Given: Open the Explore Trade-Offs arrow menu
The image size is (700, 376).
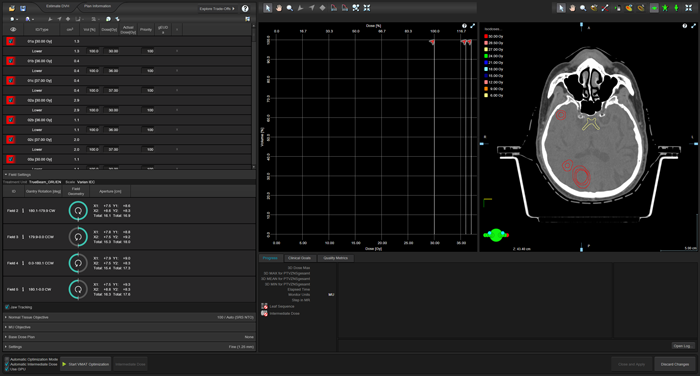Looking at the screenshot, I should point(217,8).
